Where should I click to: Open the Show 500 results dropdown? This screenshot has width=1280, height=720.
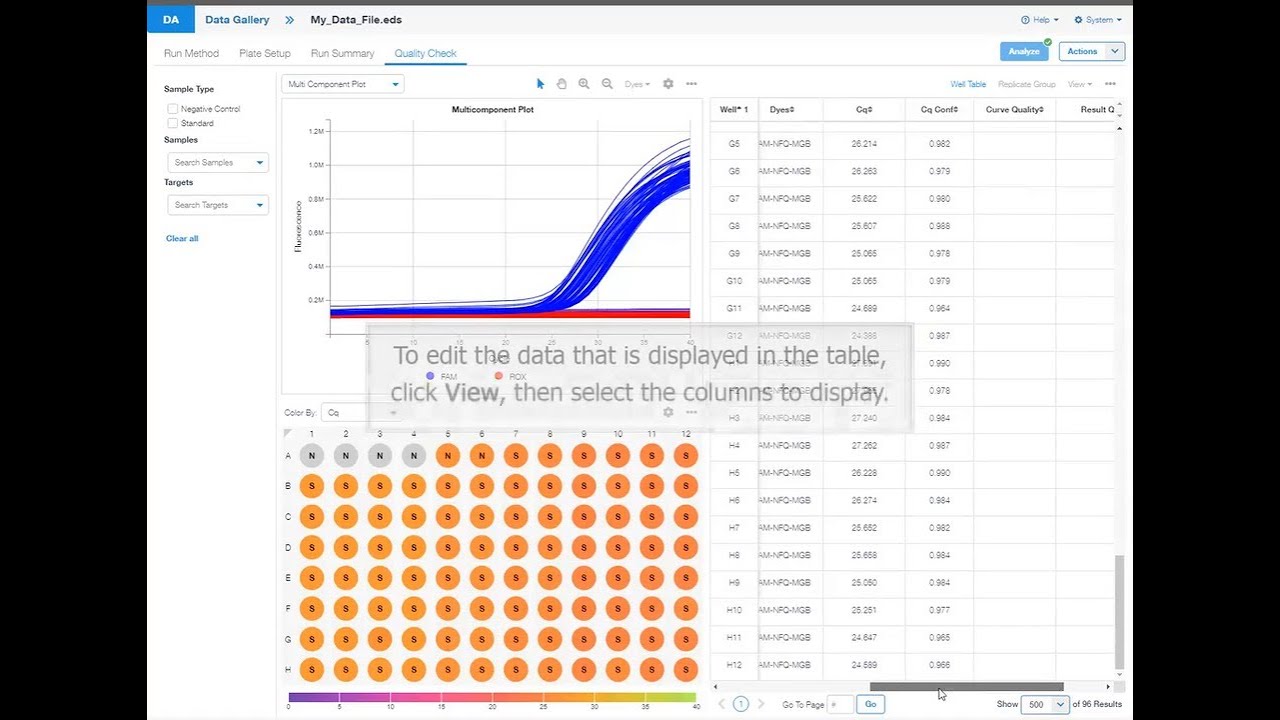[x=1045, y=704]
